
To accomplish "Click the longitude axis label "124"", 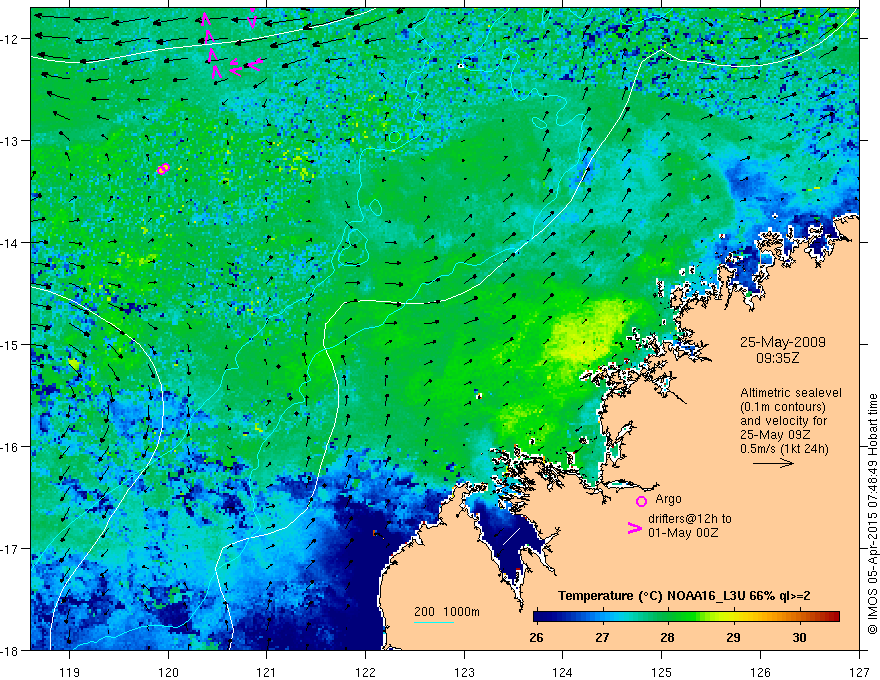I will 563,672.
